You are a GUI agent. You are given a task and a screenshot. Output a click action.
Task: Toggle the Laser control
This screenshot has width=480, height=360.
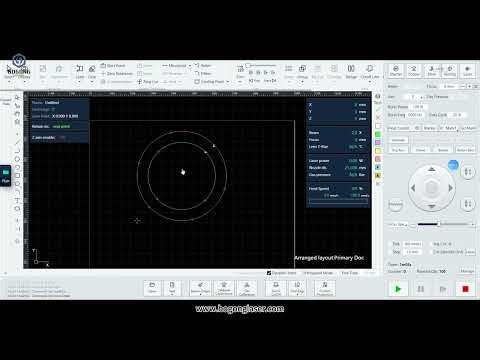pyautogui.click(x=468, y=71)
